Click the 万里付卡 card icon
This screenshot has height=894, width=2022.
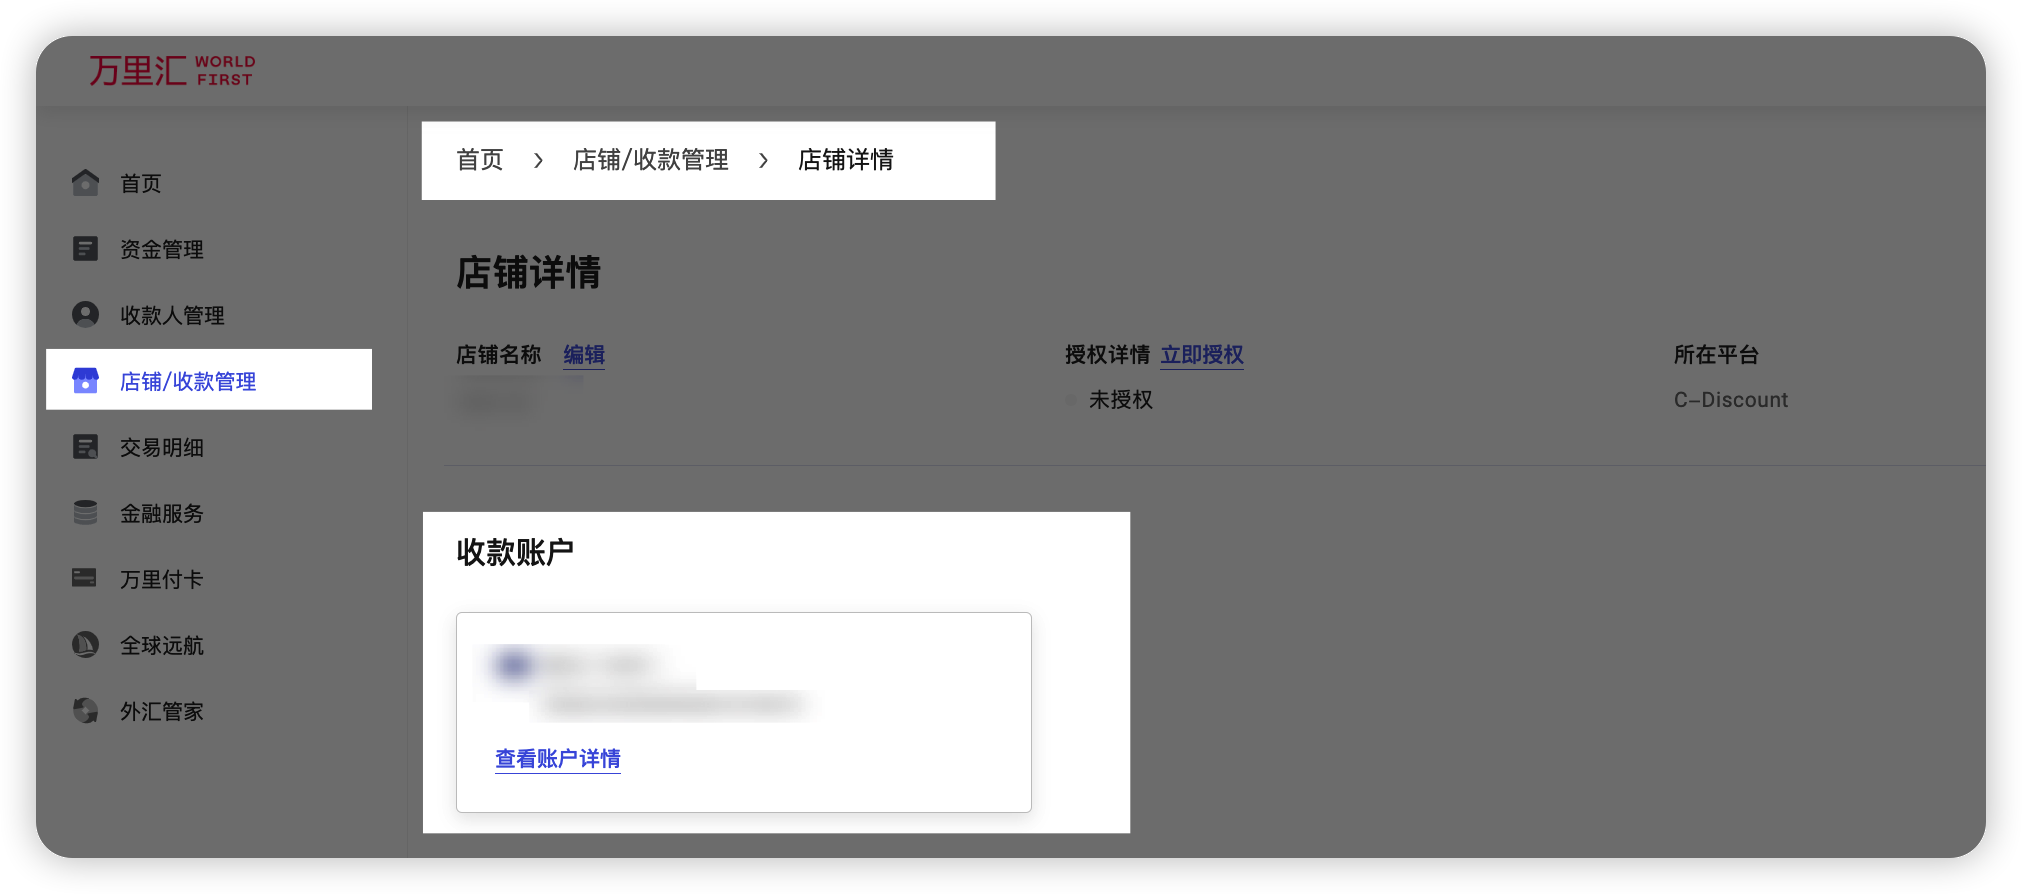click(85, 578)
